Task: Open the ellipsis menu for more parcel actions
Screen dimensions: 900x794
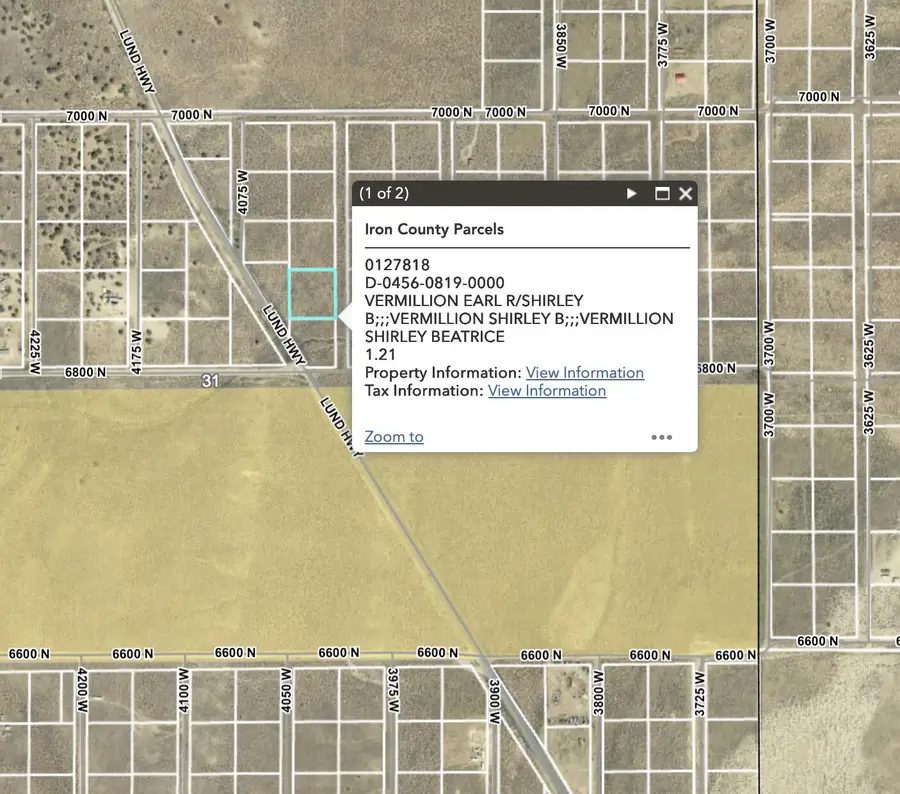Action: pos(662,437)
